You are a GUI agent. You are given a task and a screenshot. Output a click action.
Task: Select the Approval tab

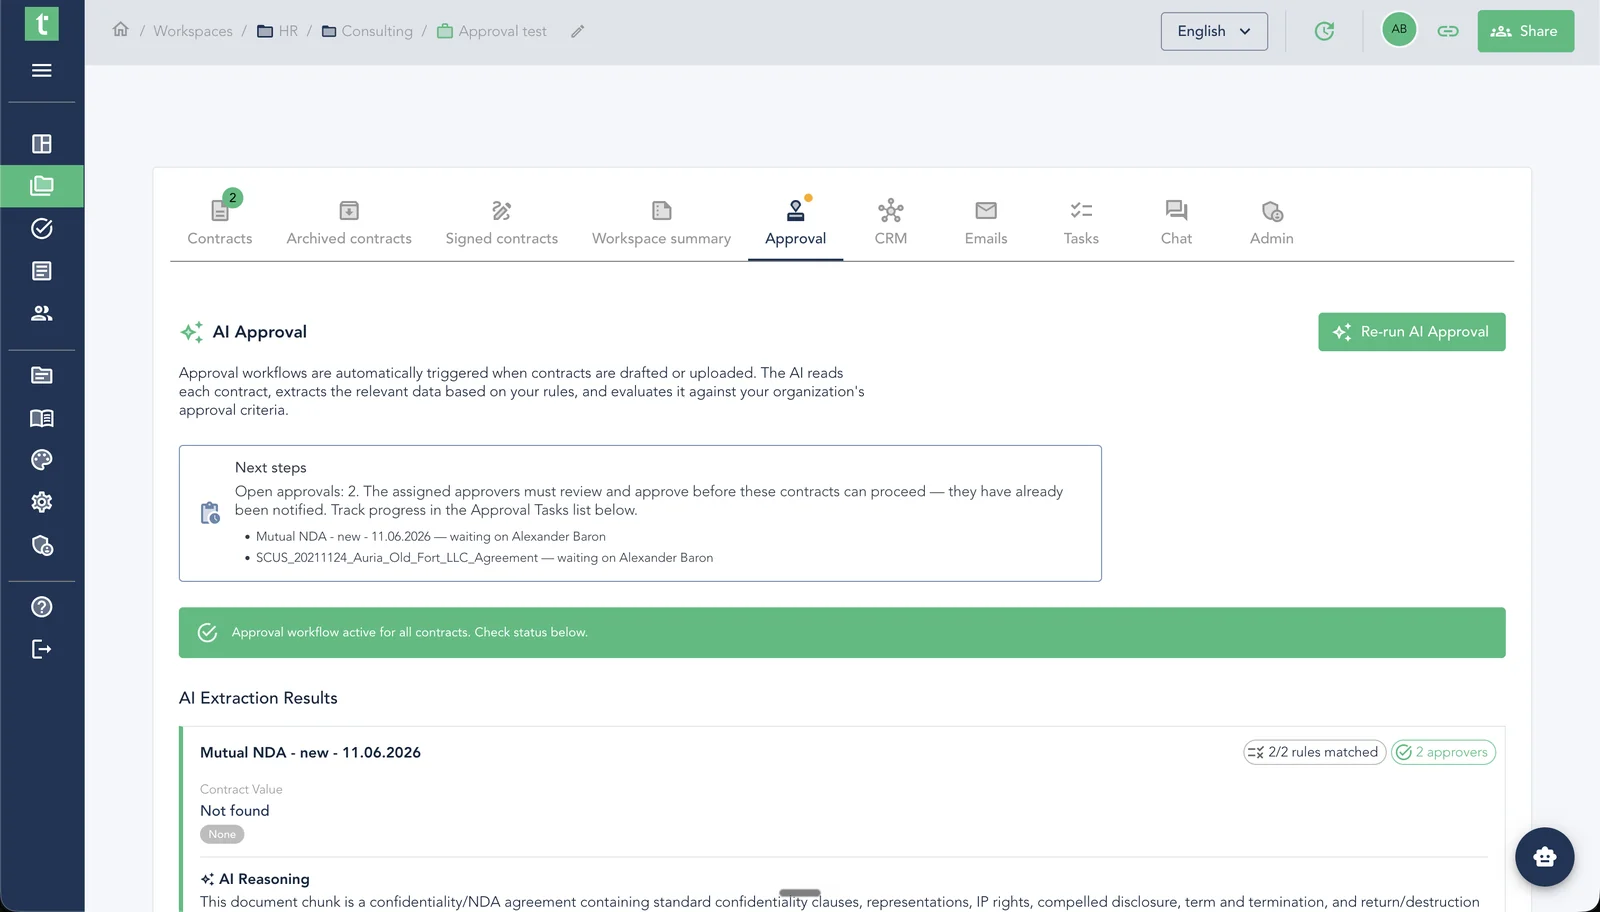coord(795,220)
